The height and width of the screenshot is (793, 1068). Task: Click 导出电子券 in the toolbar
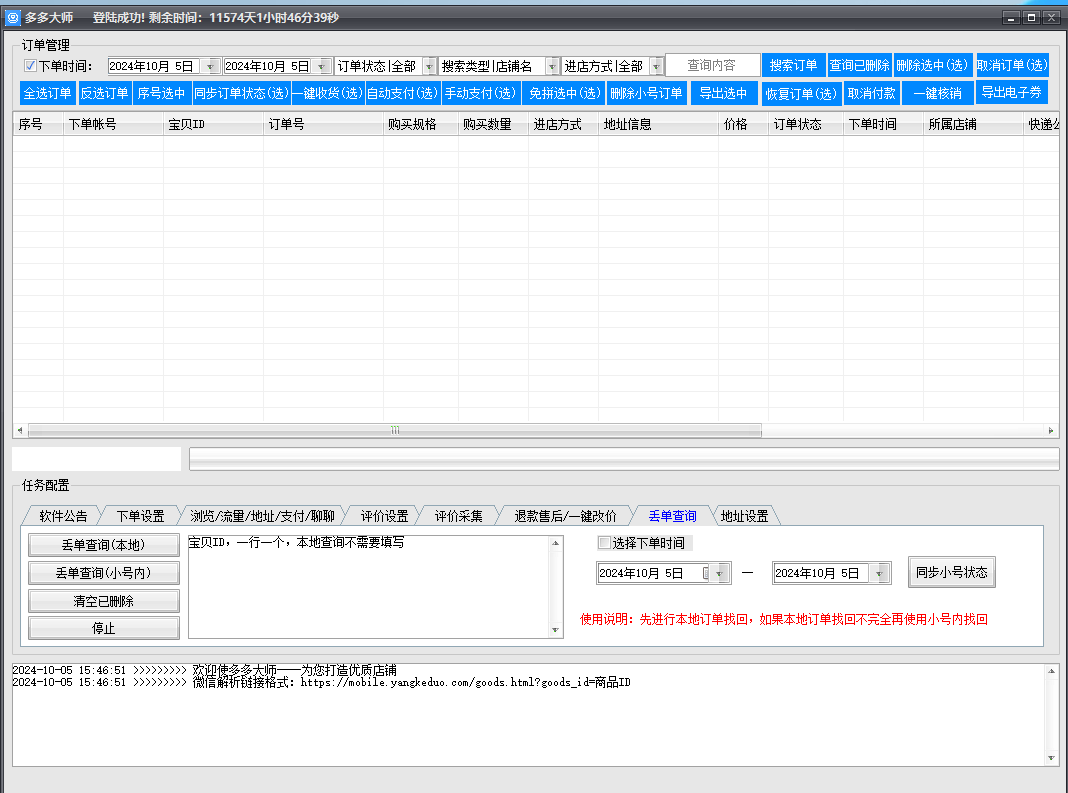pyautogui.click(x=1012, y=92)
